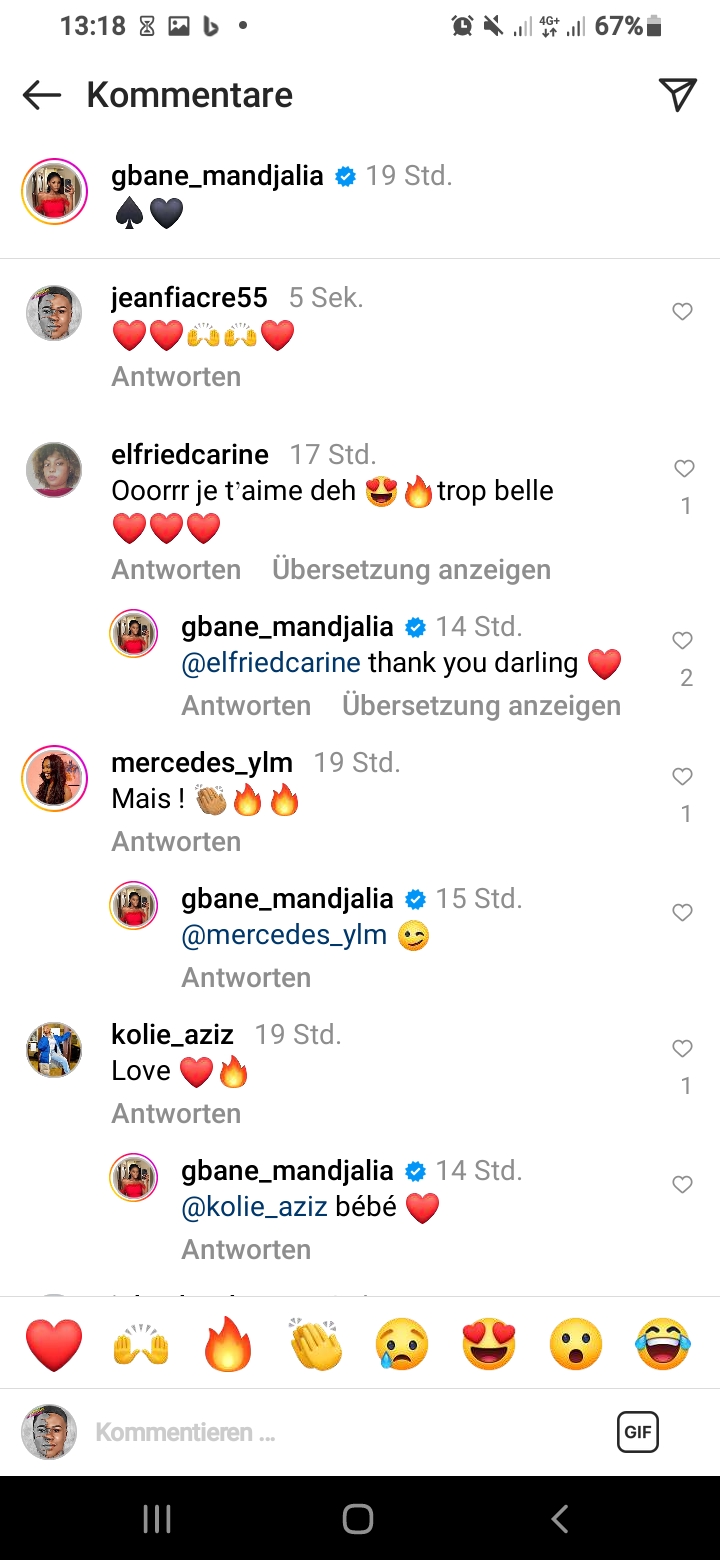Show translation of 'thank you darling' reply
This screenshot has width=720, height=1560.
coord(481,706)
